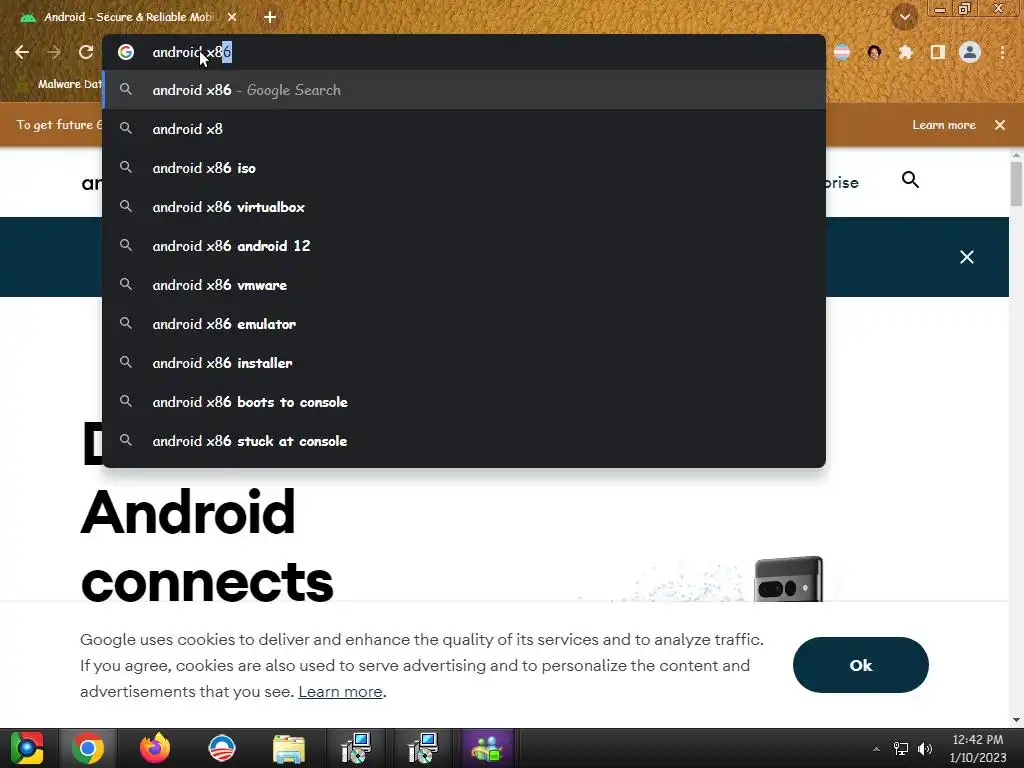This screenshot has height=768, width=1024.
Task: Open the Extensions puzzle icon
Action: click(905, 52)
